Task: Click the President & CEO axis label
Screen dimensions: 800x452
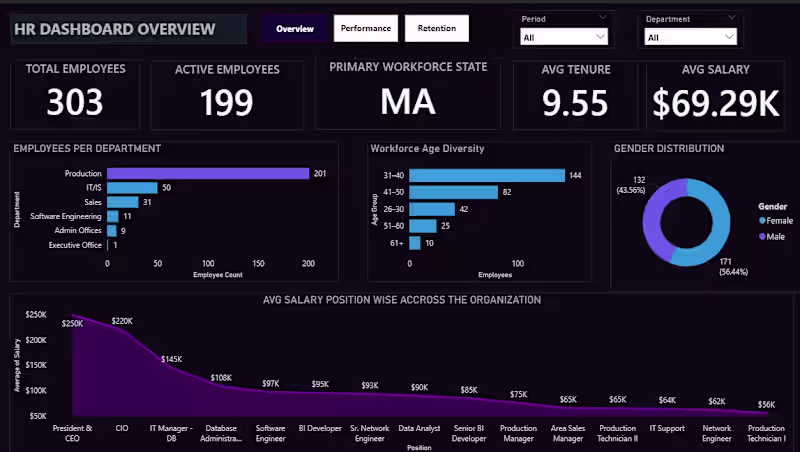Action: pos(72,433)
